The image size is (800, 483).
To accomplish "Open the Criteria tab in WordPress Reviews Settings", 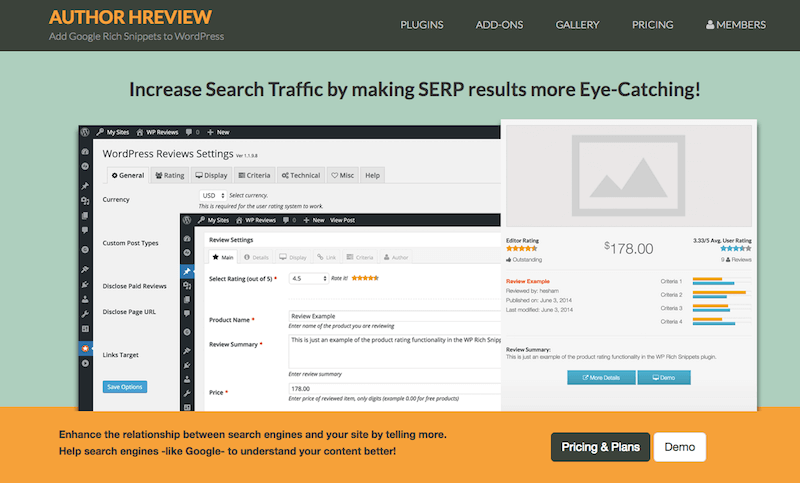I will pos(255,175).
